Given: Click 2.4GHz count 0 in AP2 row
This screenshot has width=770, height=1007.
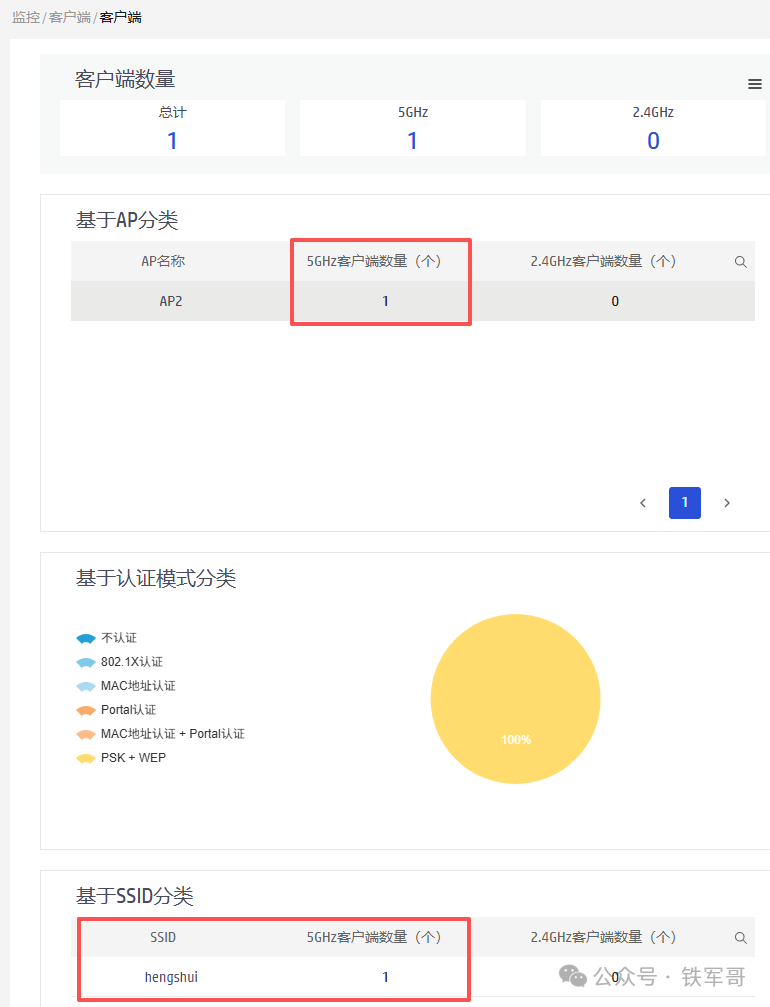Looking at the screenshot, I should [x=615, y=301].
